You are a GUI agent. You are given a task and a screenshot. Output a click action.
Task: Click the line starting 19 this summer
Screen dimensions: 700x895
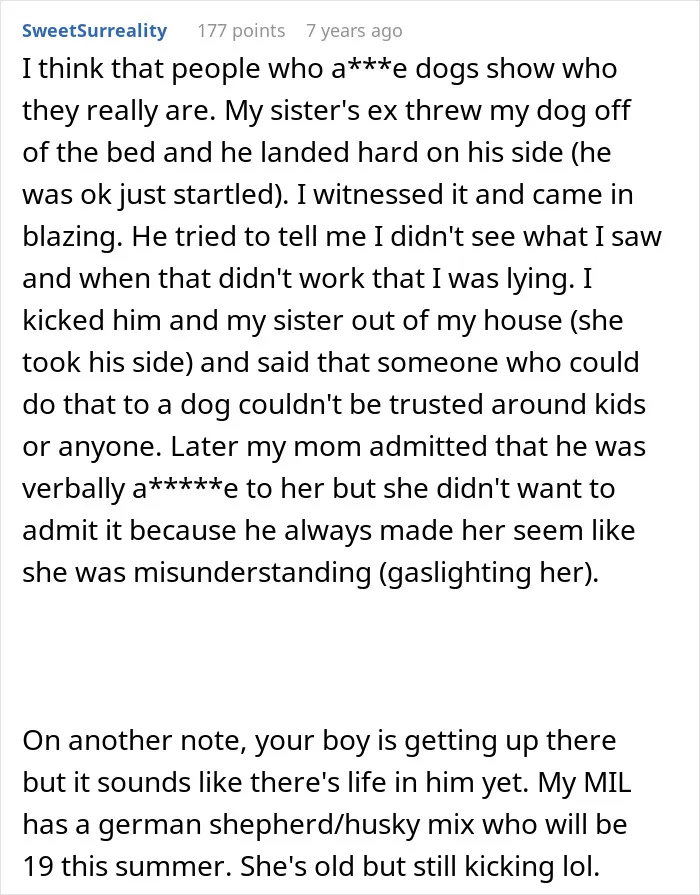[311, 866]
